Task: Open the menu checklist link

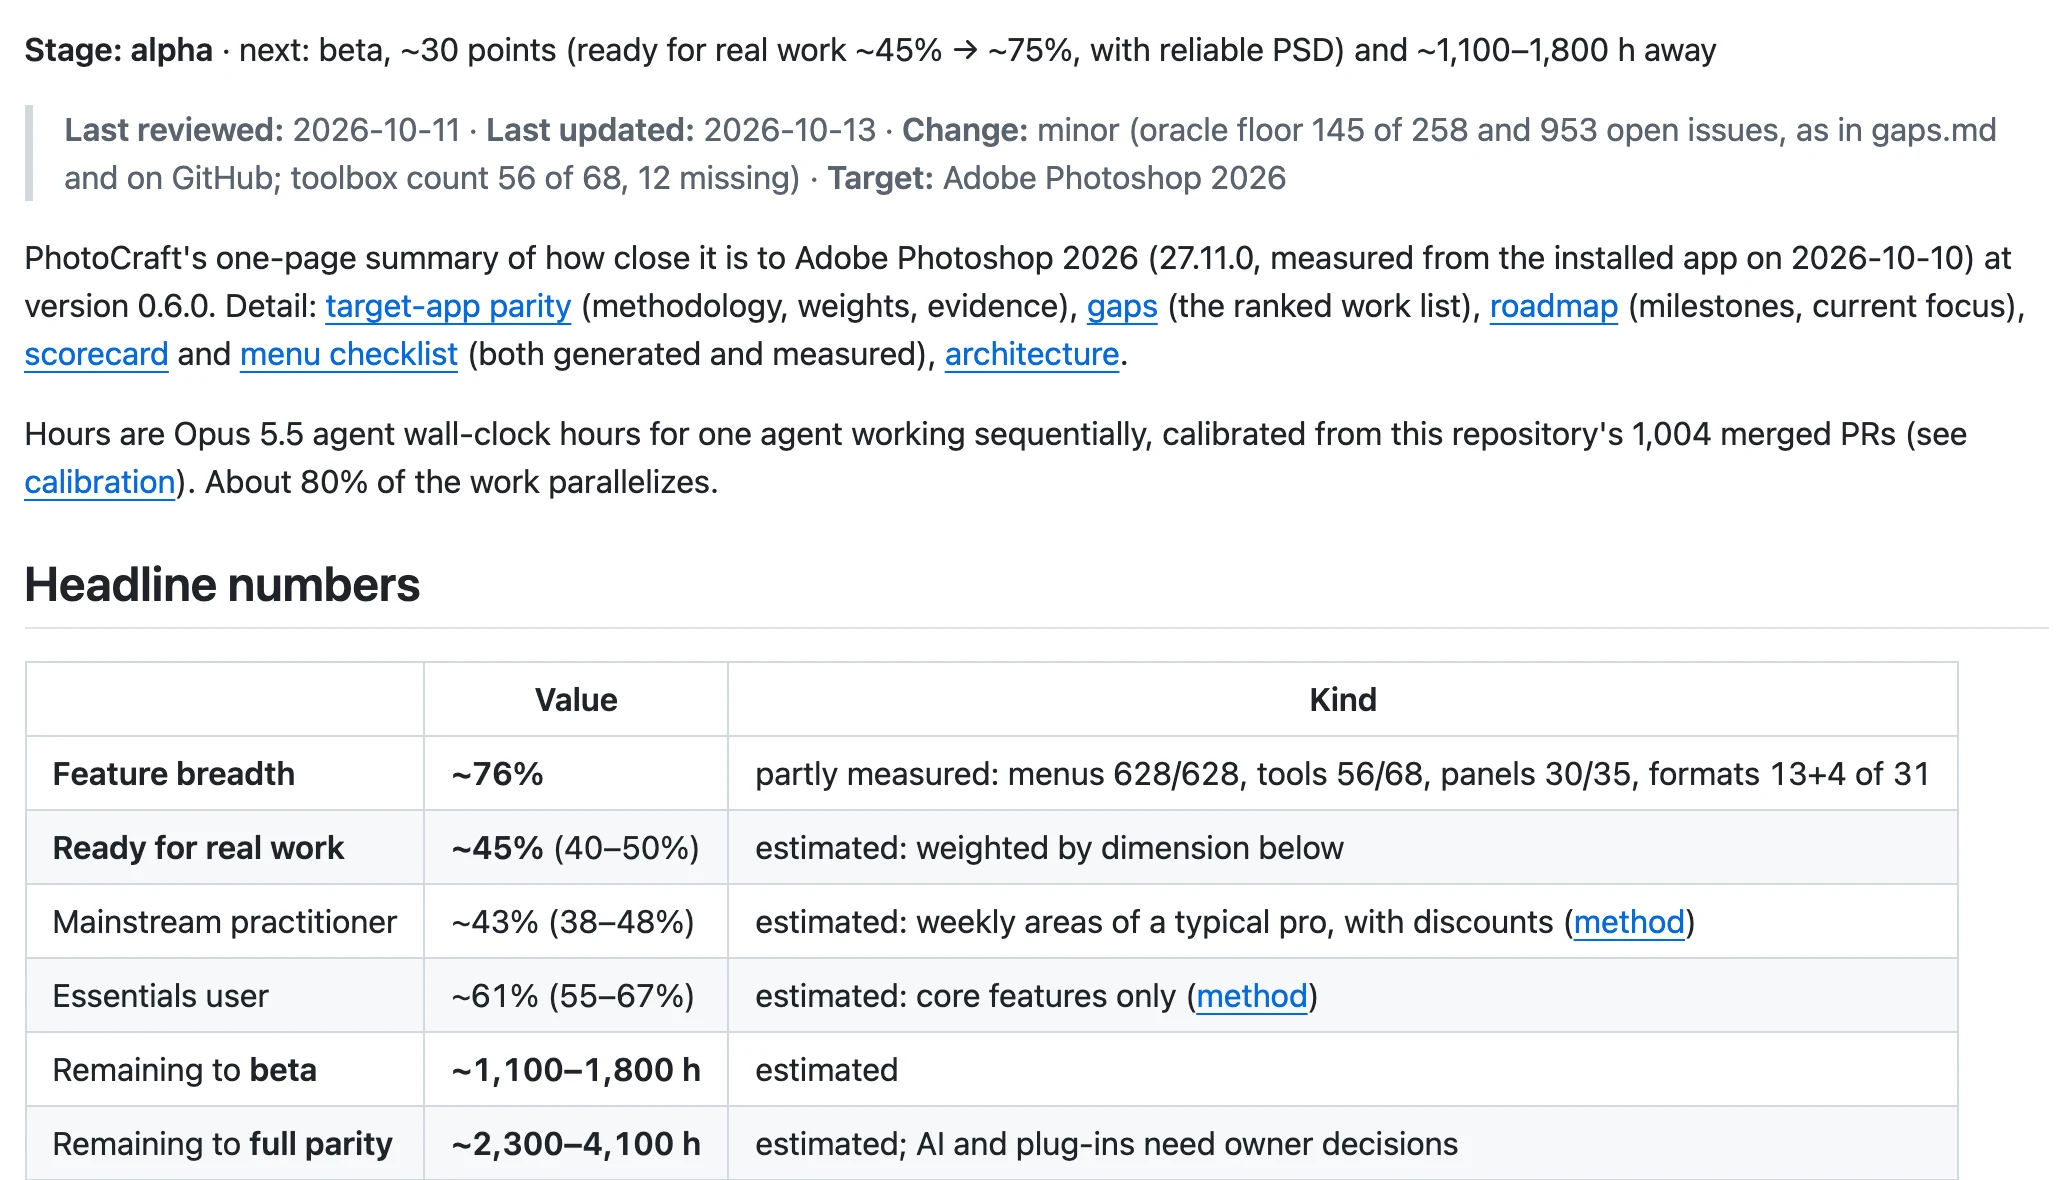Action: (349, 354)
